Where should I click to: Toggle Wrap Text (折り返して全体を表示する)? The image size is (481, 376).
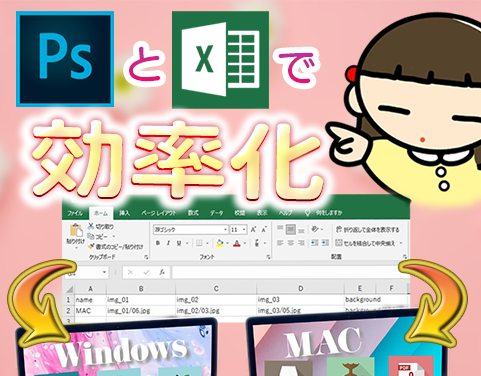pyautogui.click(x=367, y=229)
